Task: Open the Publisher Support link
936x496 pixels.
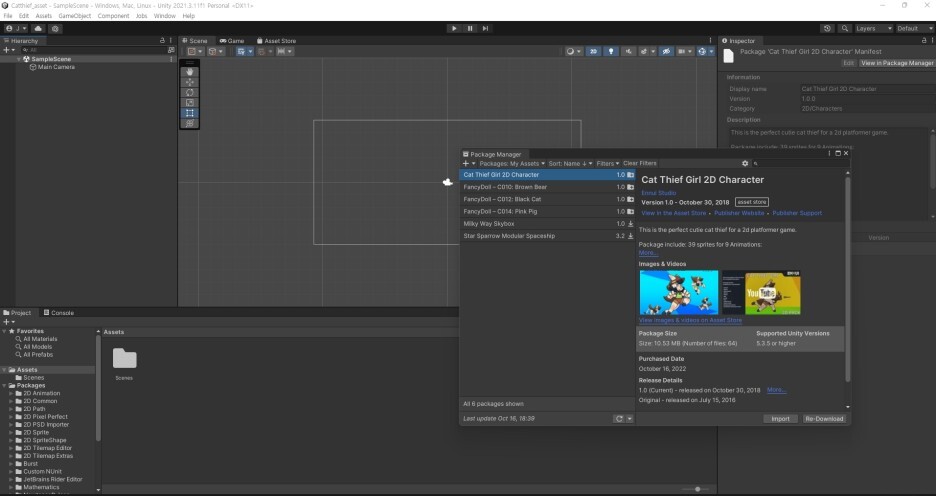Action: tap(797, 213)
